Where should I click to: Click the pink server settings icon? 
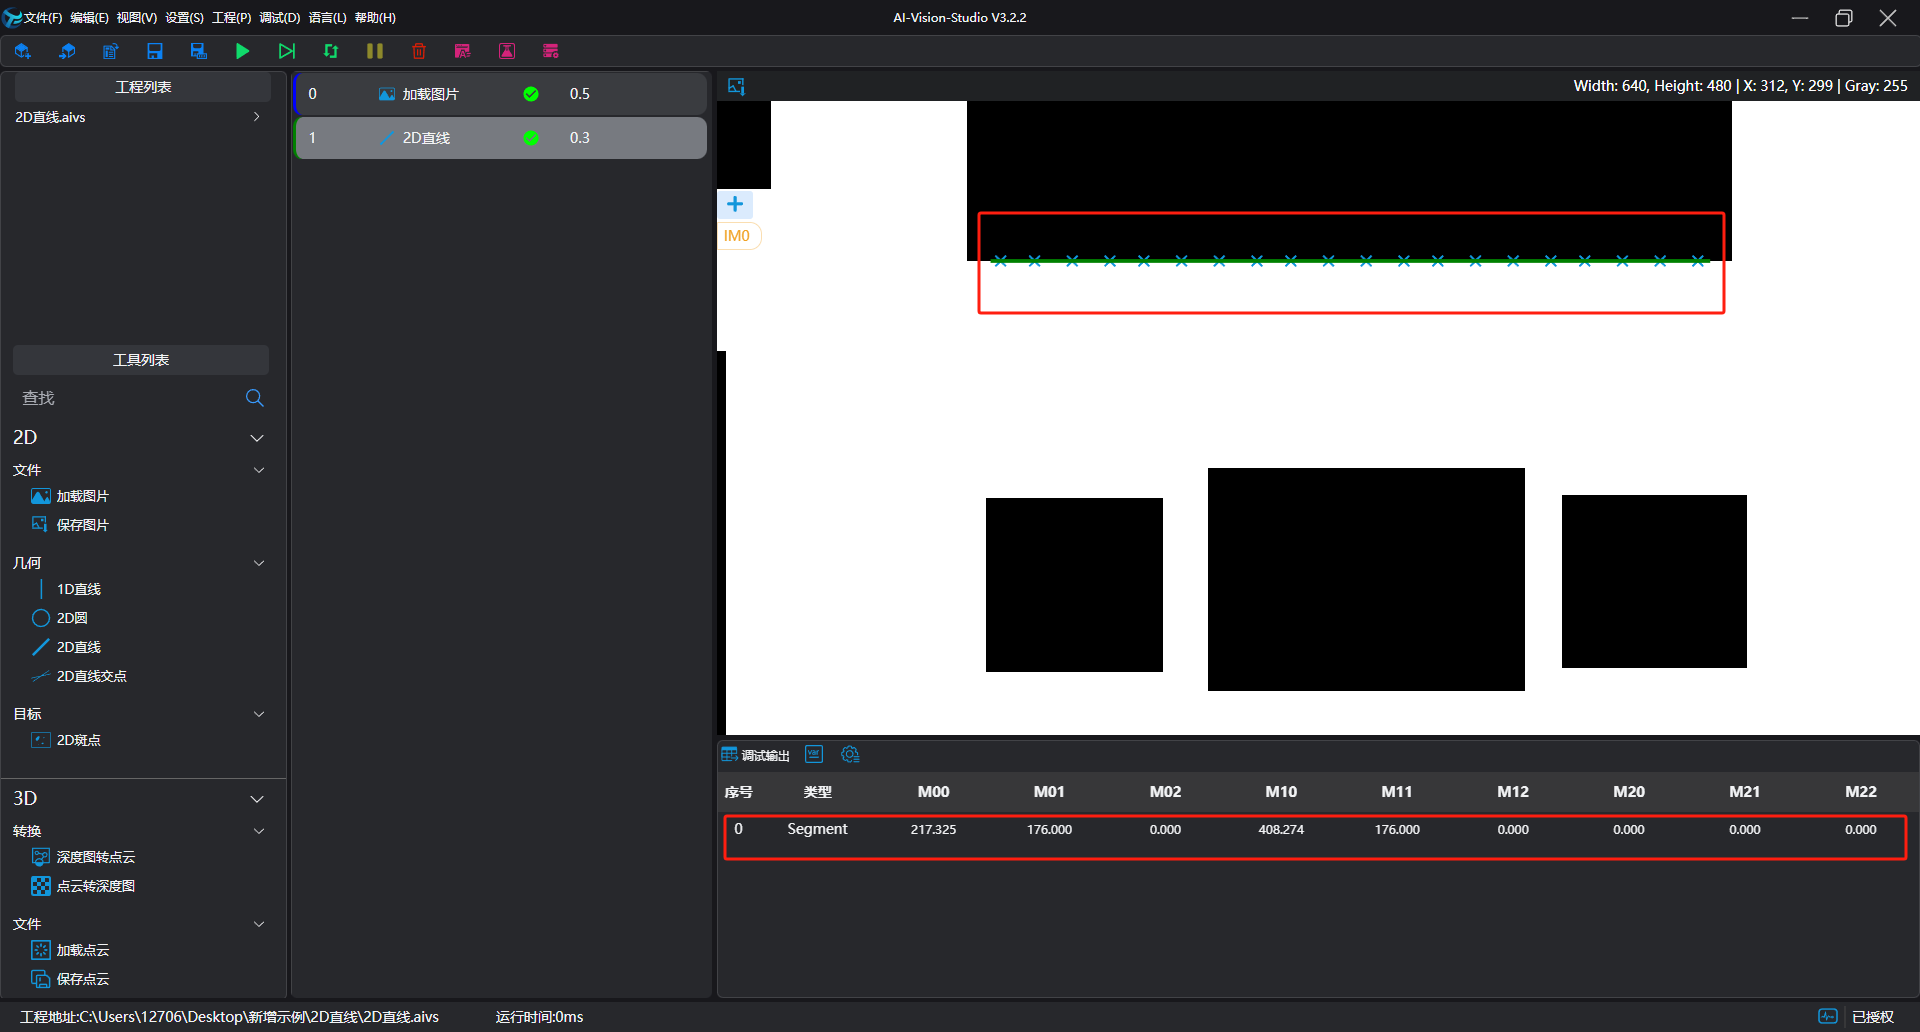tap(551, 51)
